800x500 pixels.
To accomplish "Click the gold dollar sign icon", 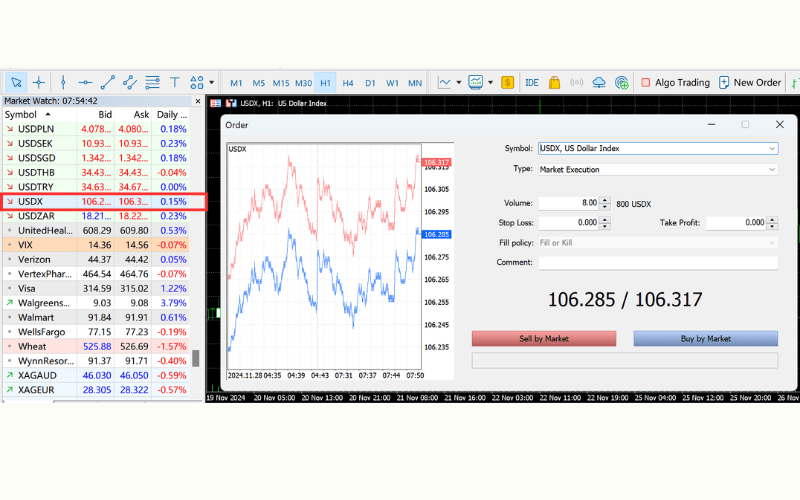I will pyautogui.click(x=508, y=82).
